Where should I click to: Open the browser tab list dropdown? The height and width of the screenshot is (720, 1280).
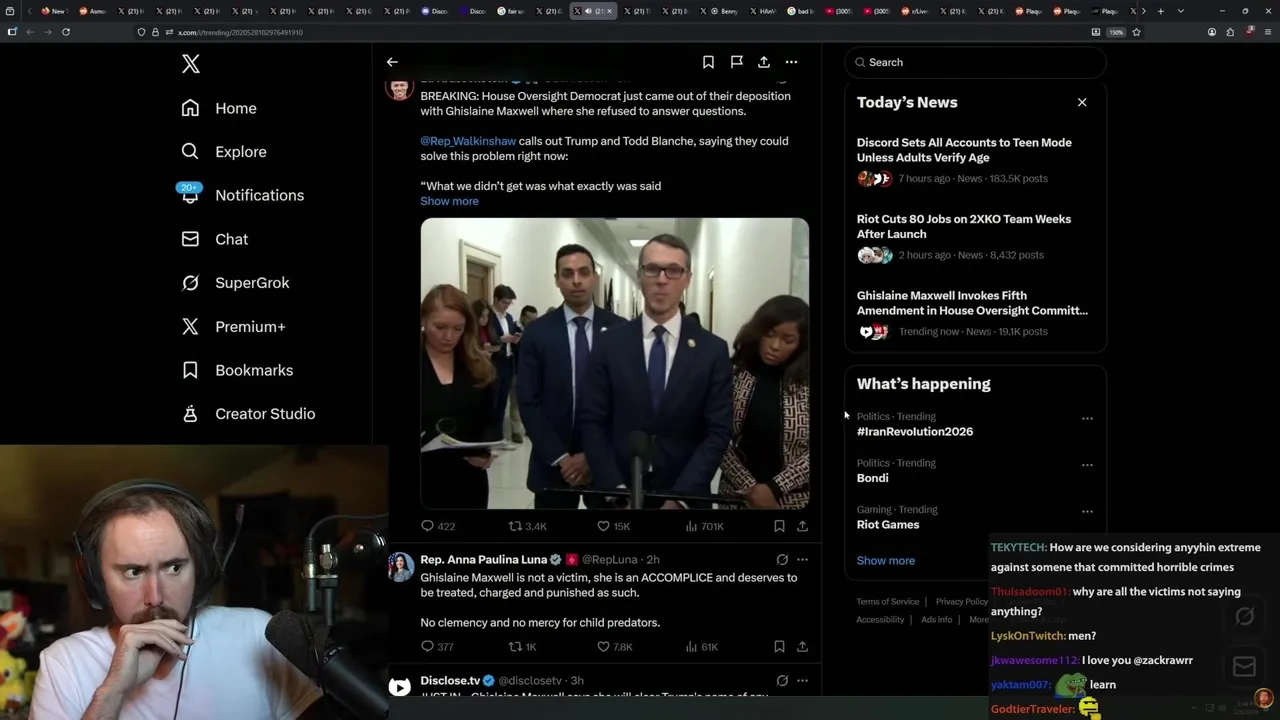pyautogui.click(x=1181, y=11)
